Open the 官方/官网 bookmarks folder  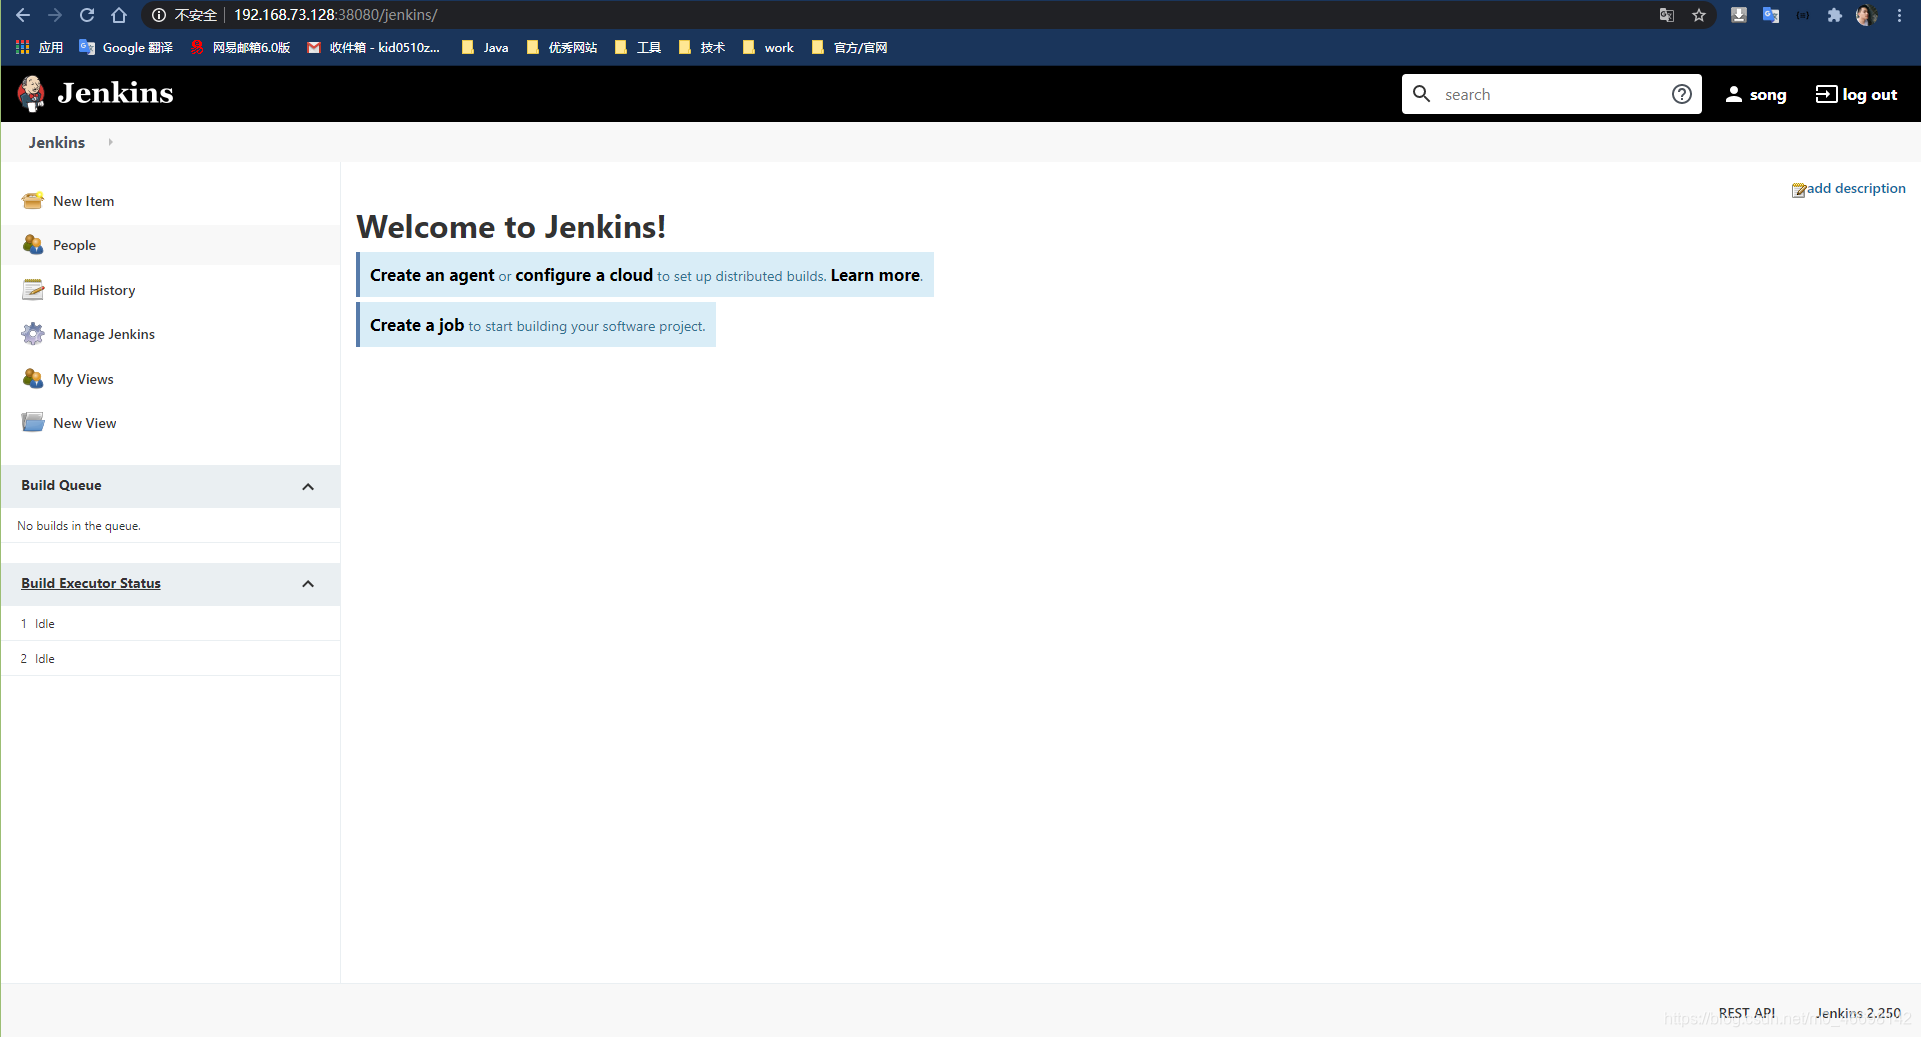[850, 47]
